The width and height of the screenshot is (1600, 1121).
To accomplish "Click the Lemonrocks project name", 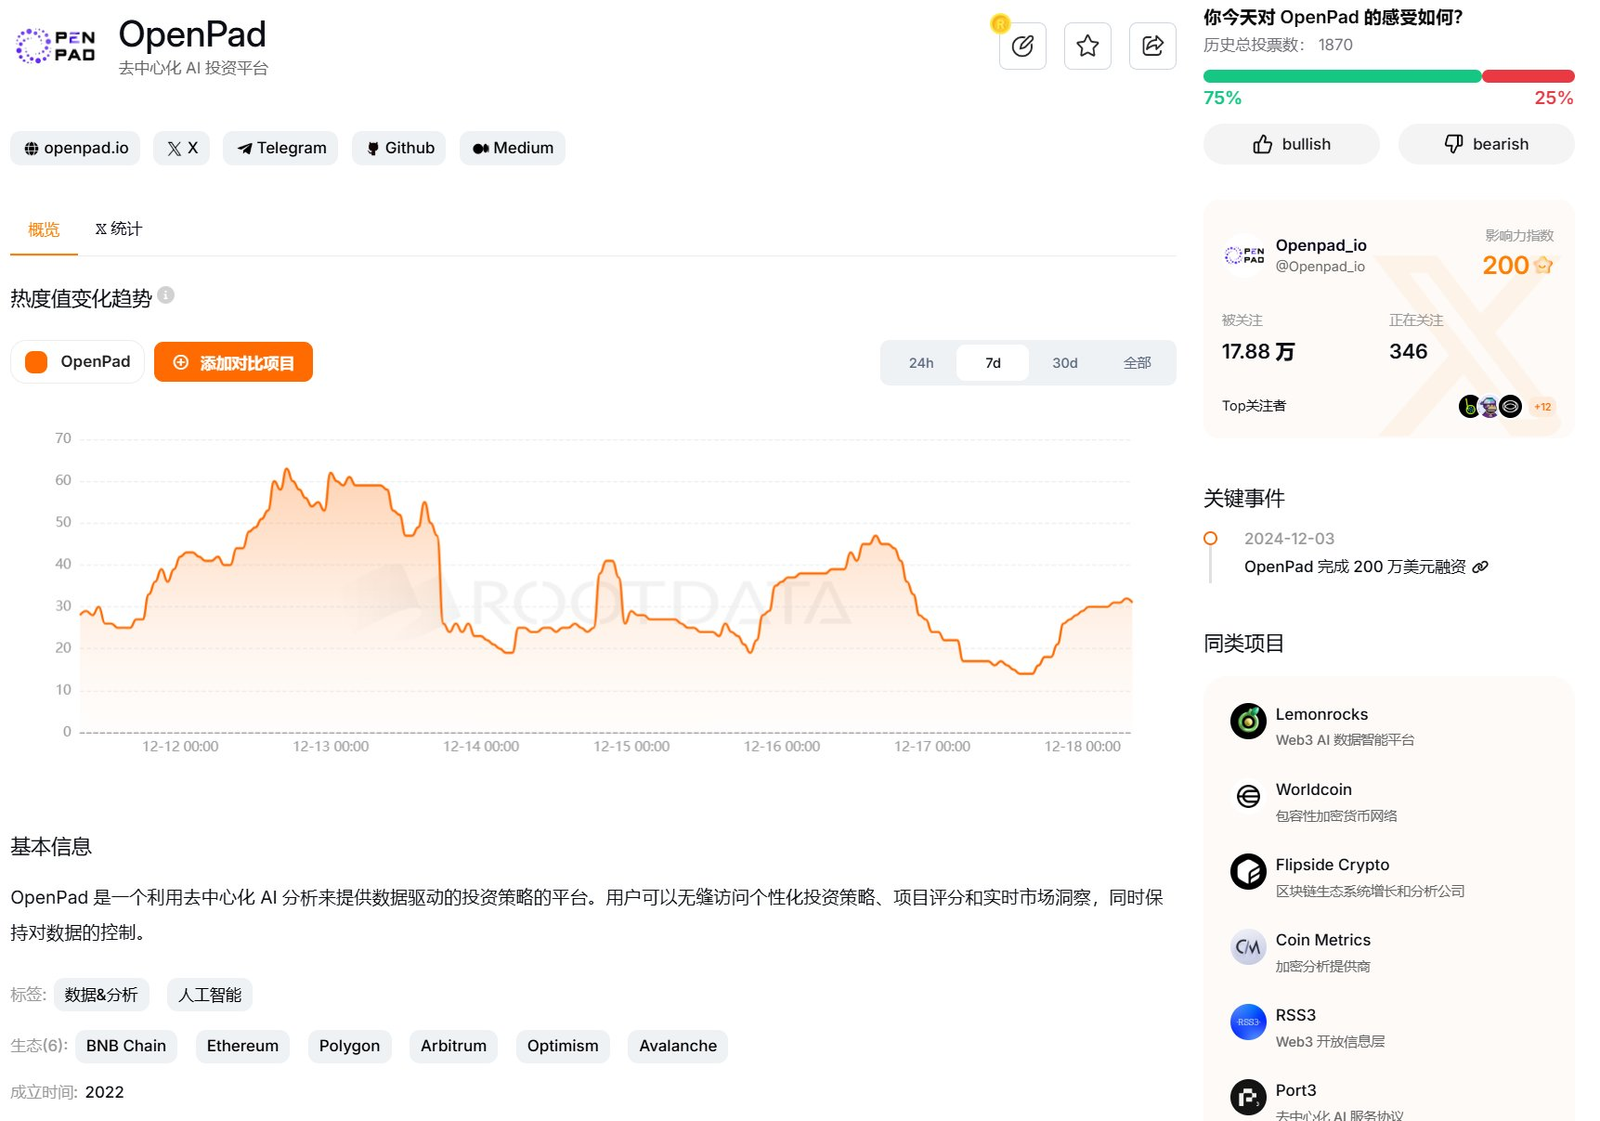I will point(1321,714).
